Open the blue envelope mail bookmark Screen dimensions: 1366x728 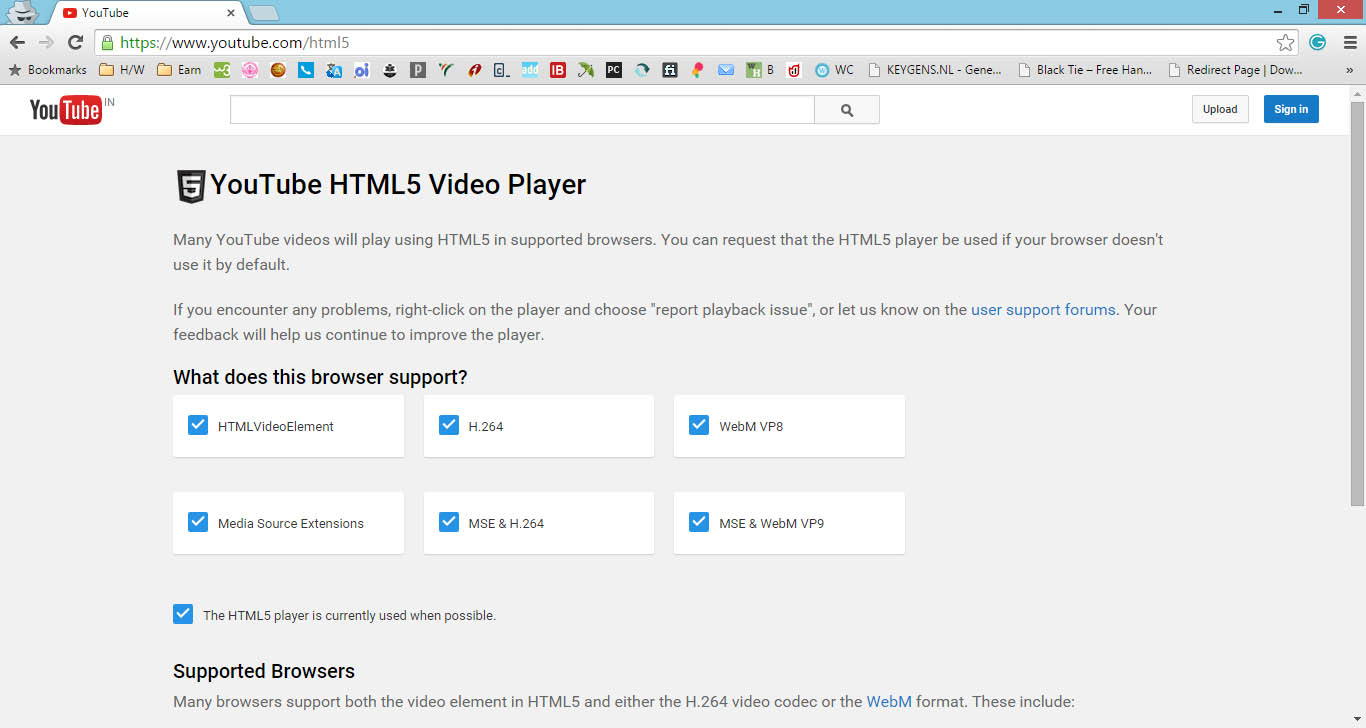coord(726,70)
